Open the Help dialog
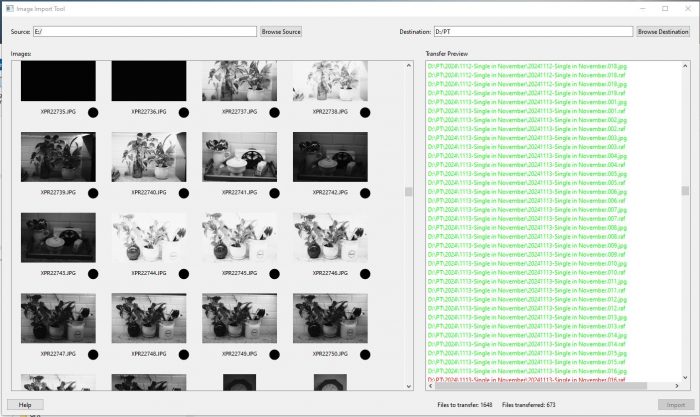Viewport: 700px width, 417px height. [25, 403]
